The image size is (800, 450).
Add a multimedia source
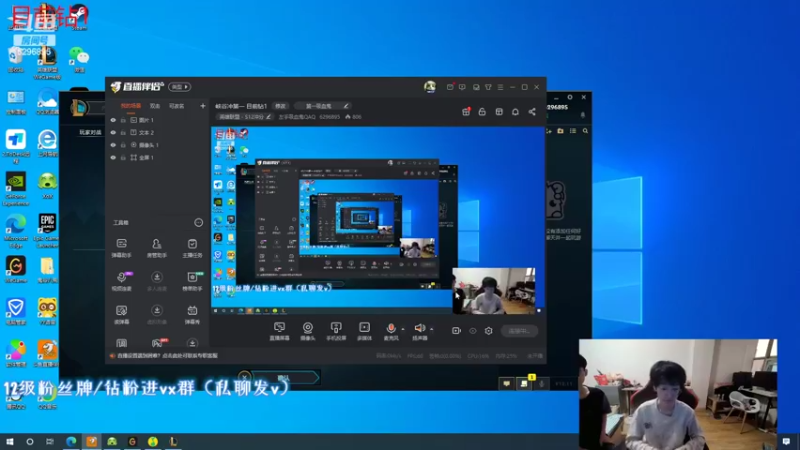tap(364, 331)
